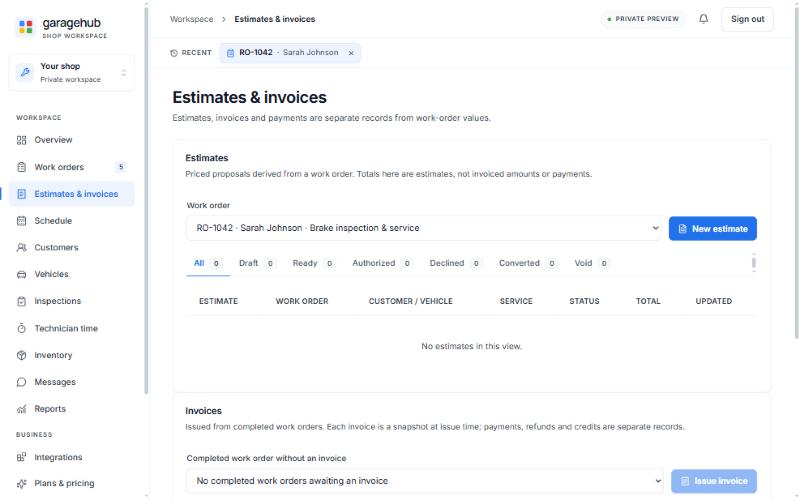
Task: Click the wrench icon in Your shop card
Action: [24, 72]
